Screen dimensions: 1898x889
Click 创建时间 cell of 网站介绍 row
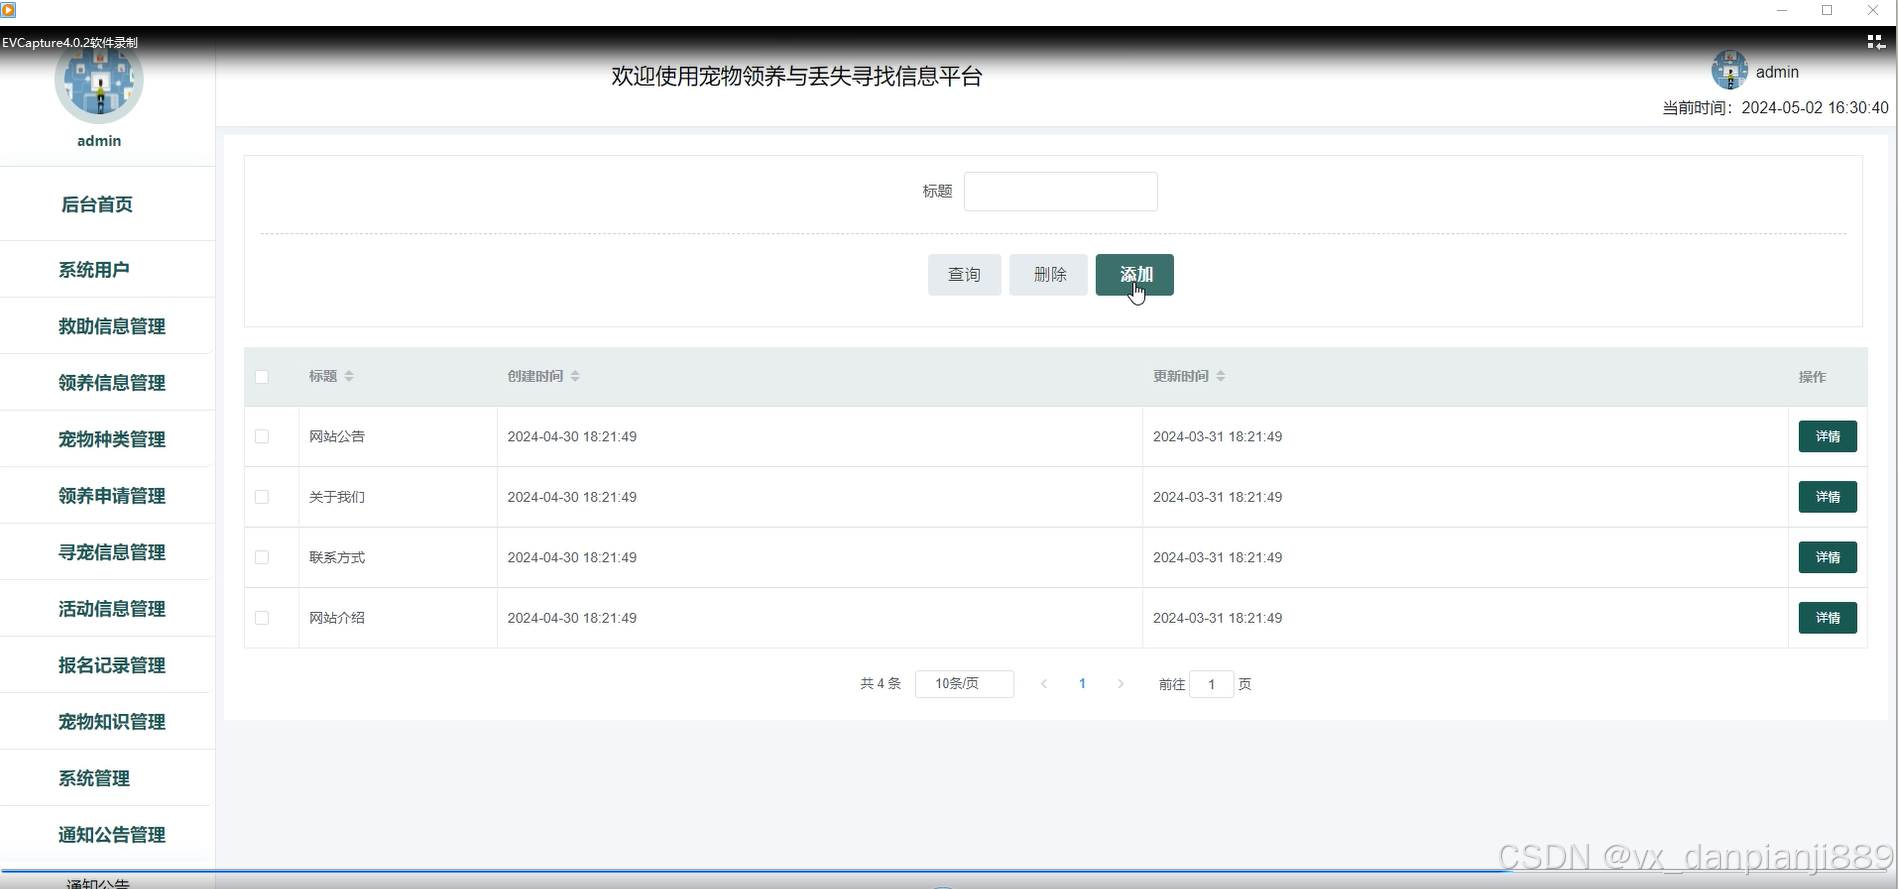coord(572,618)
